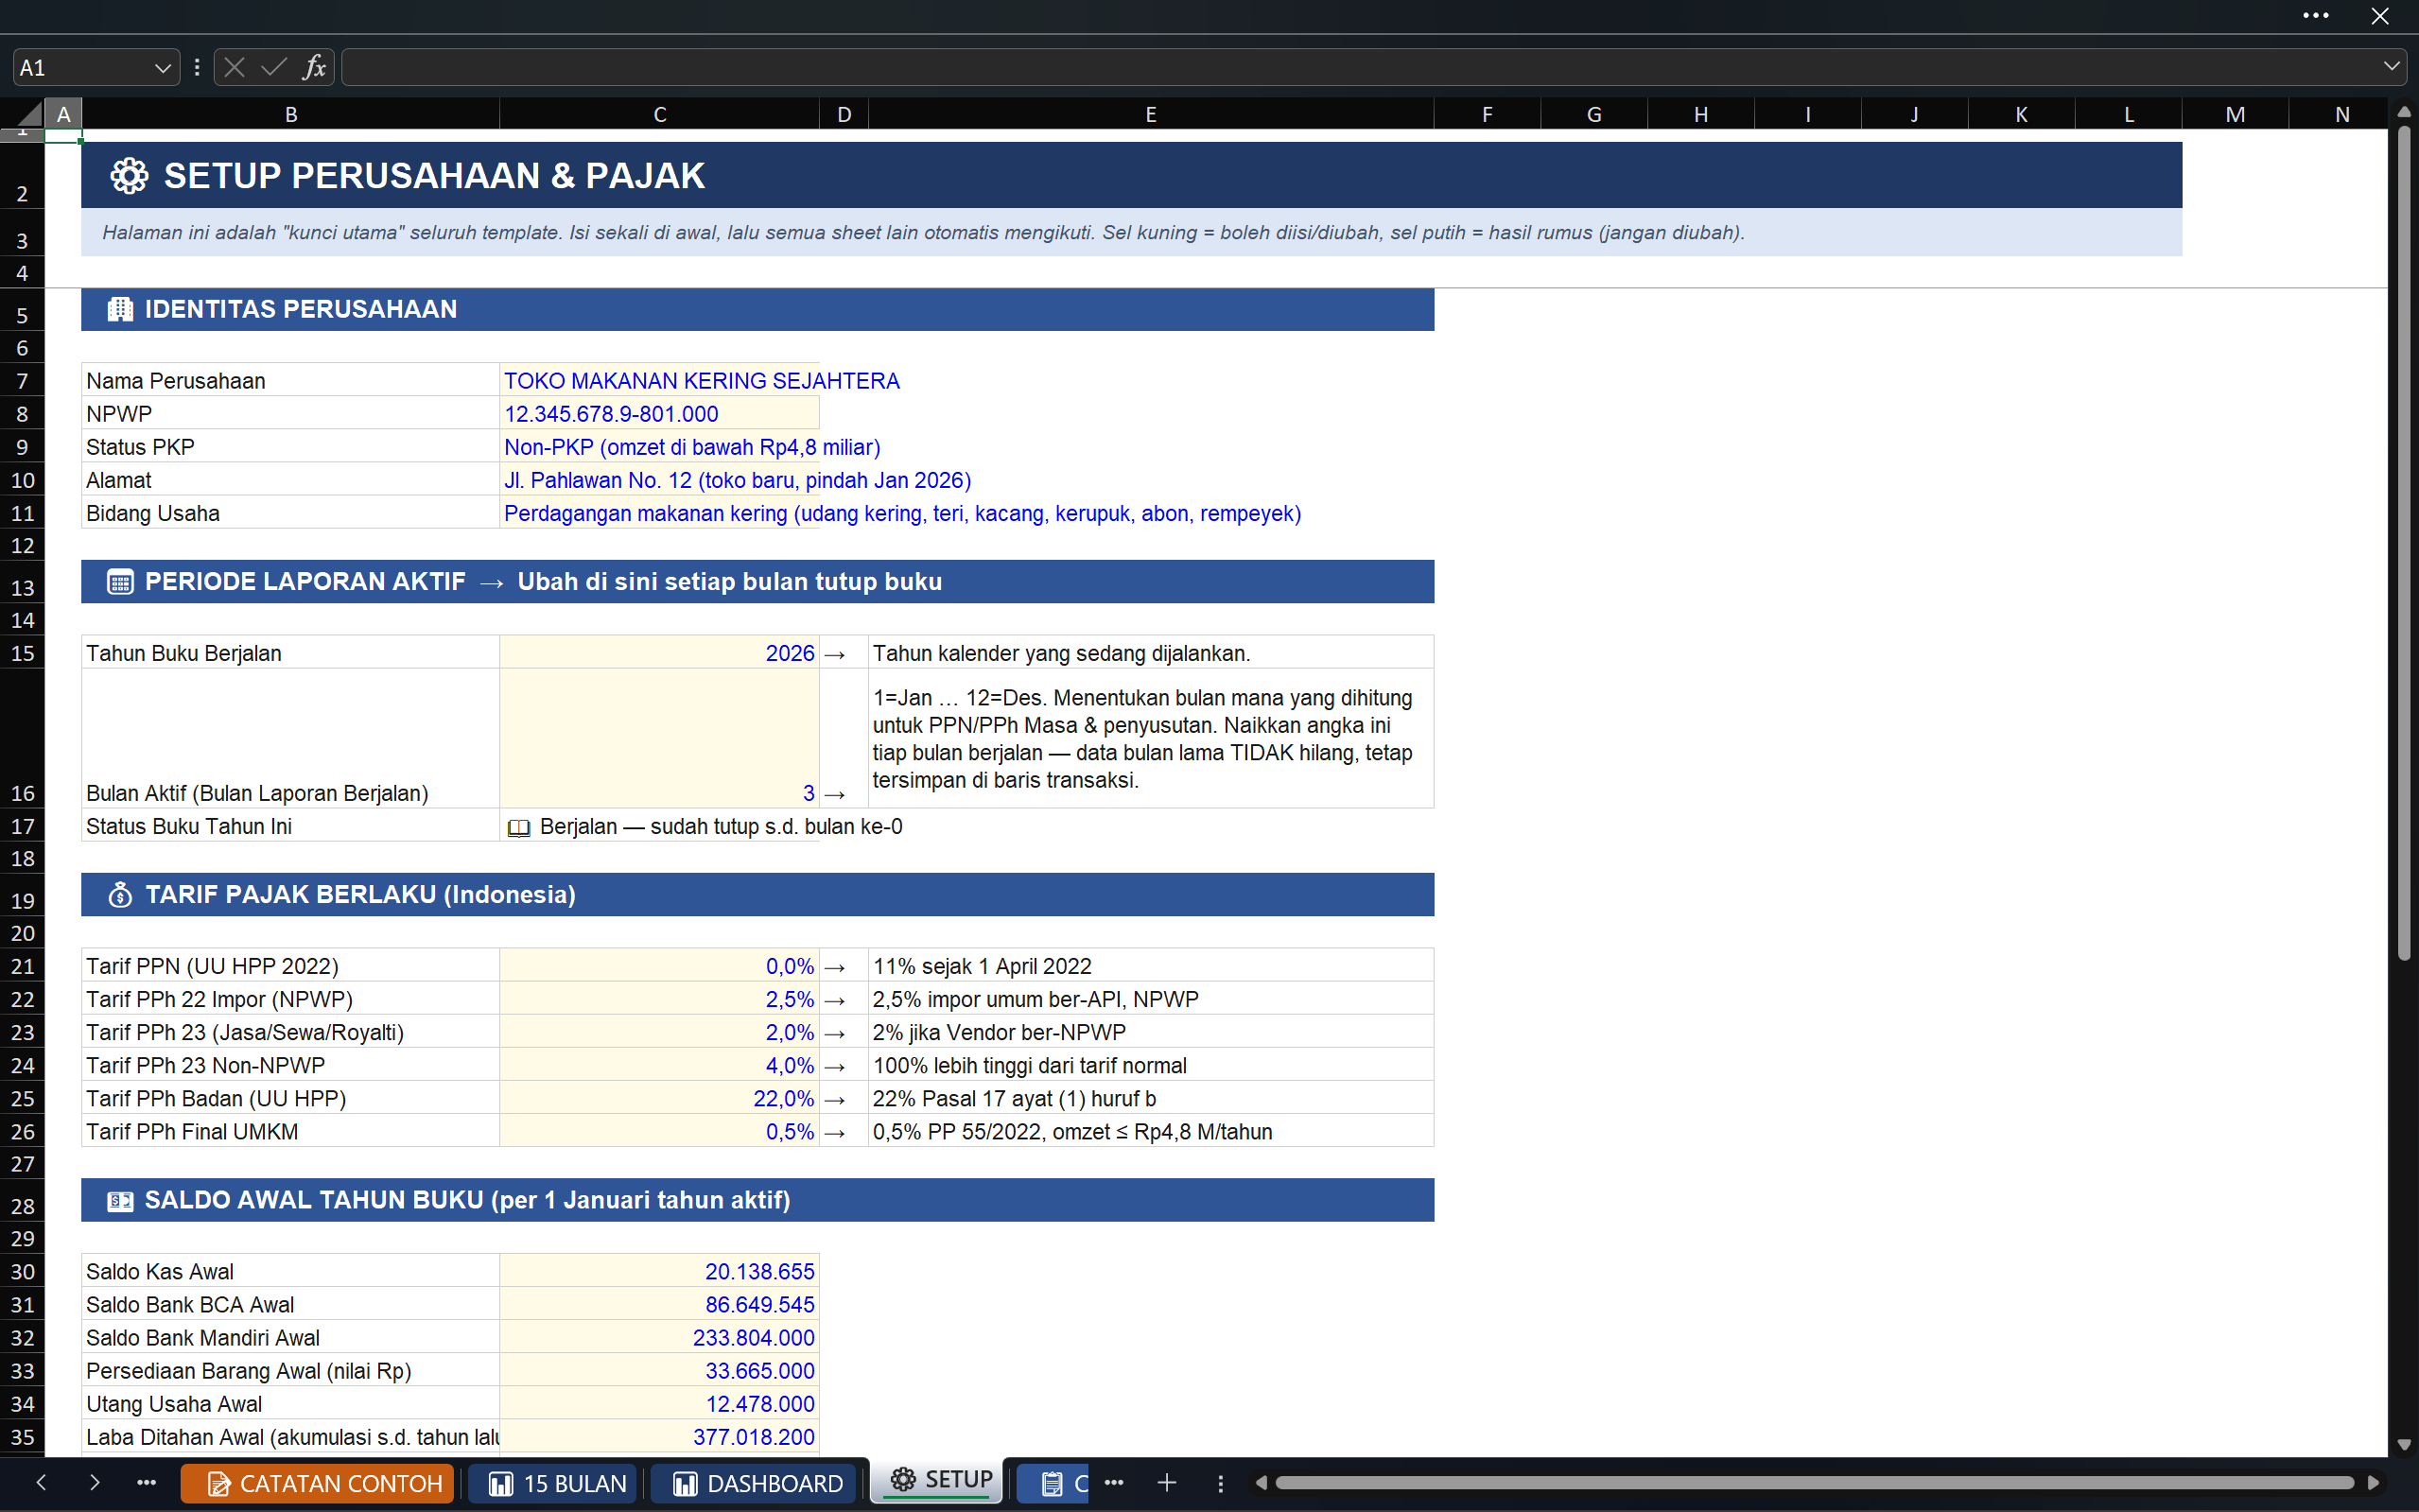Open the Name Box dropdown arrow

coord(162,68)
